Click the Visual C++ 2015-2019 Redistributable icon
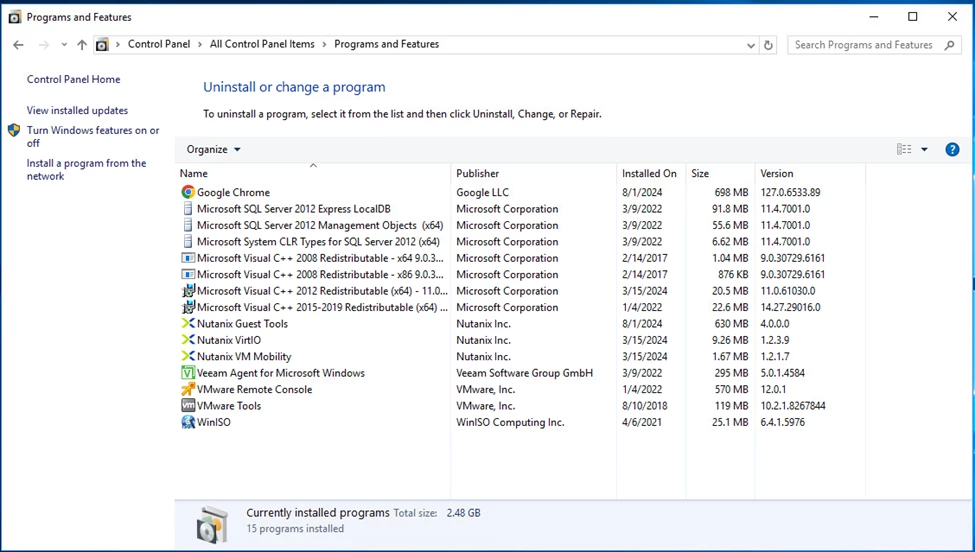Screen dimensions: 975x552 click(188, 307)
